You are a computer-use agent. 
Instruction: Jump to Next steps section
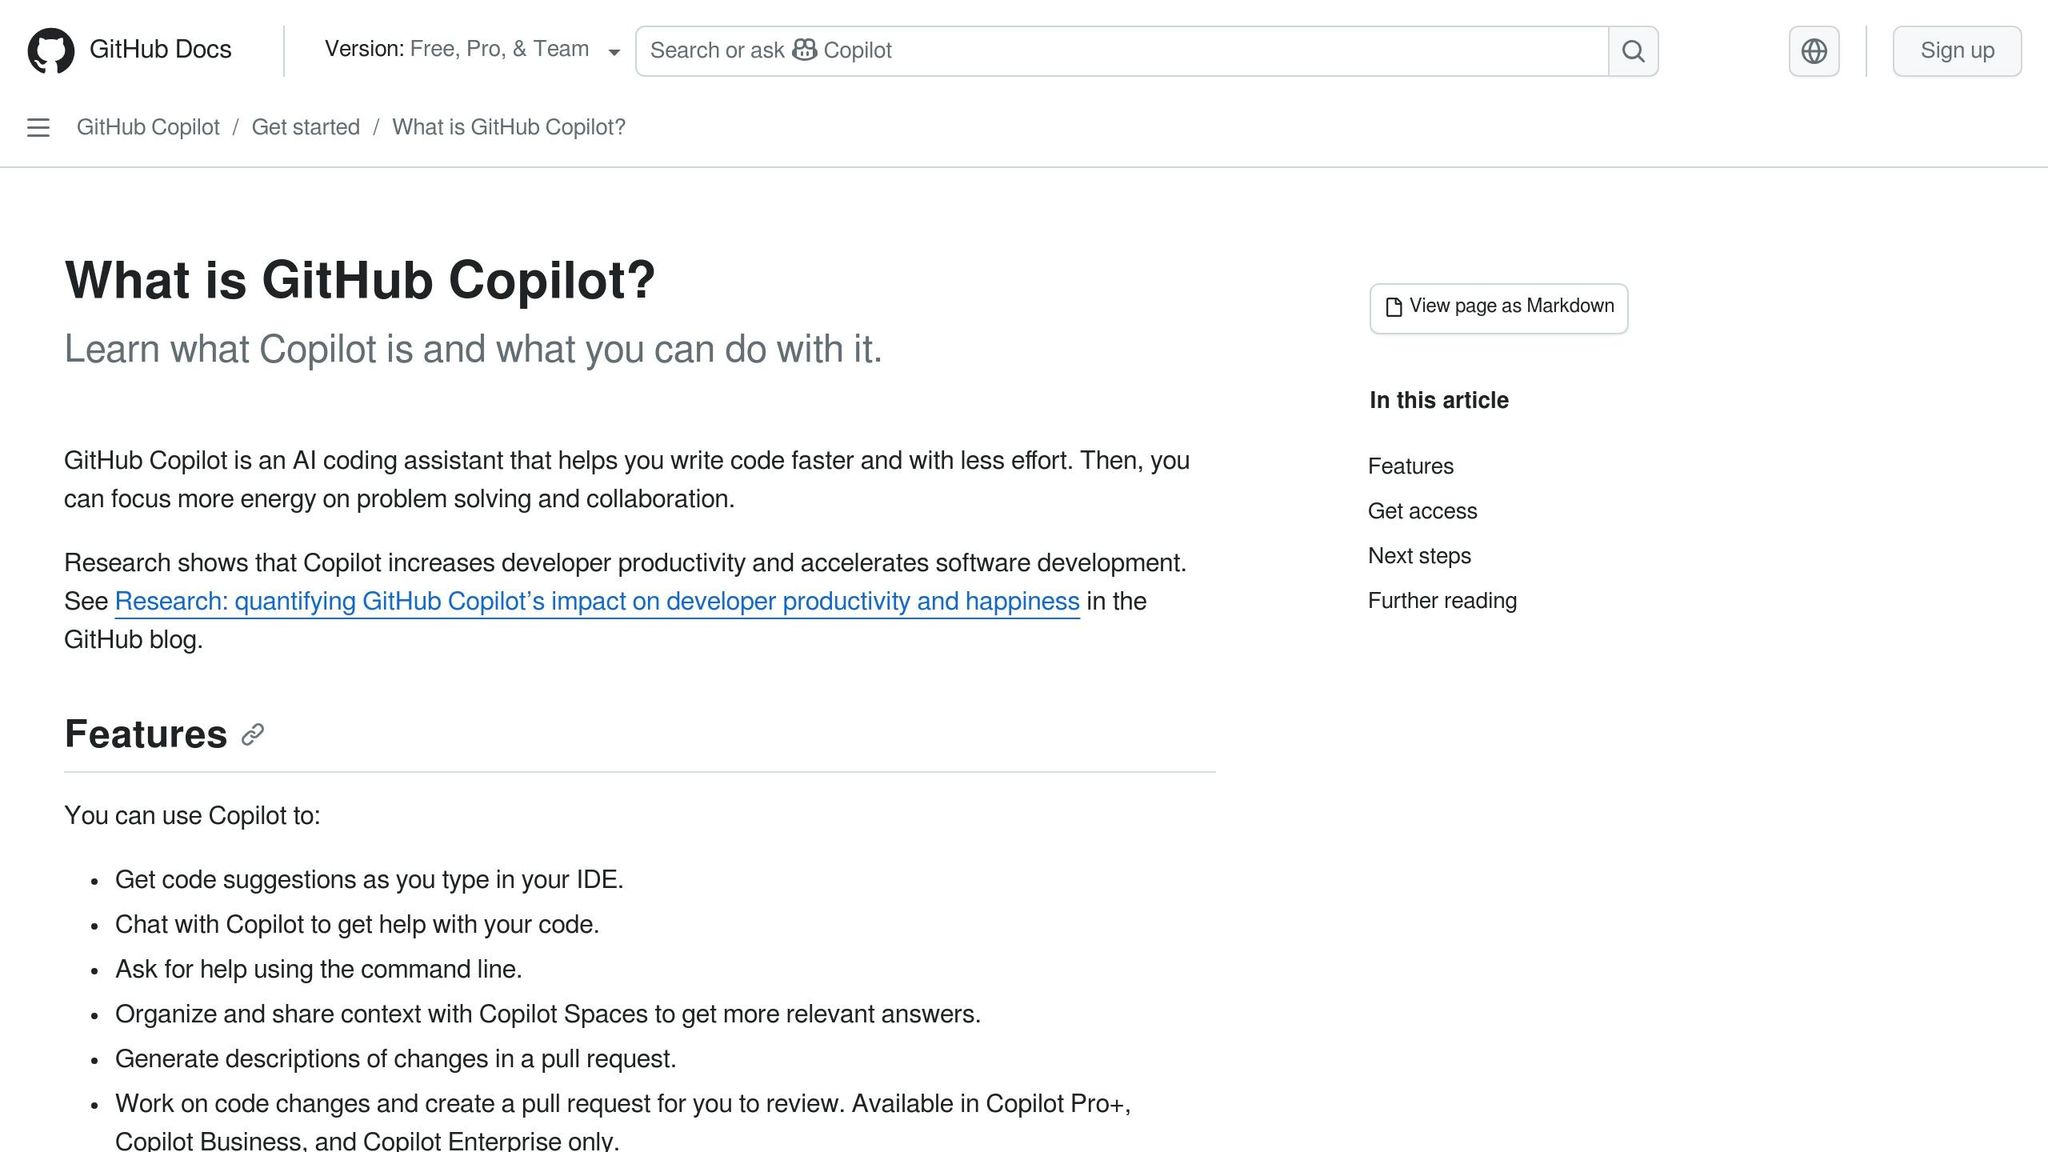click(x=1419, y=556)
